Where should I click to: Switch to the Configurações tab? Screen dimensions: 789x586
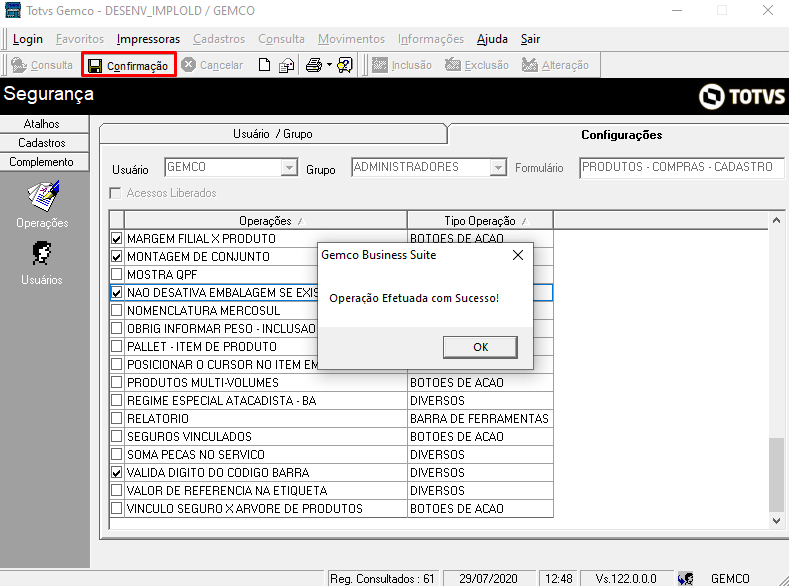tap(621, 135)
